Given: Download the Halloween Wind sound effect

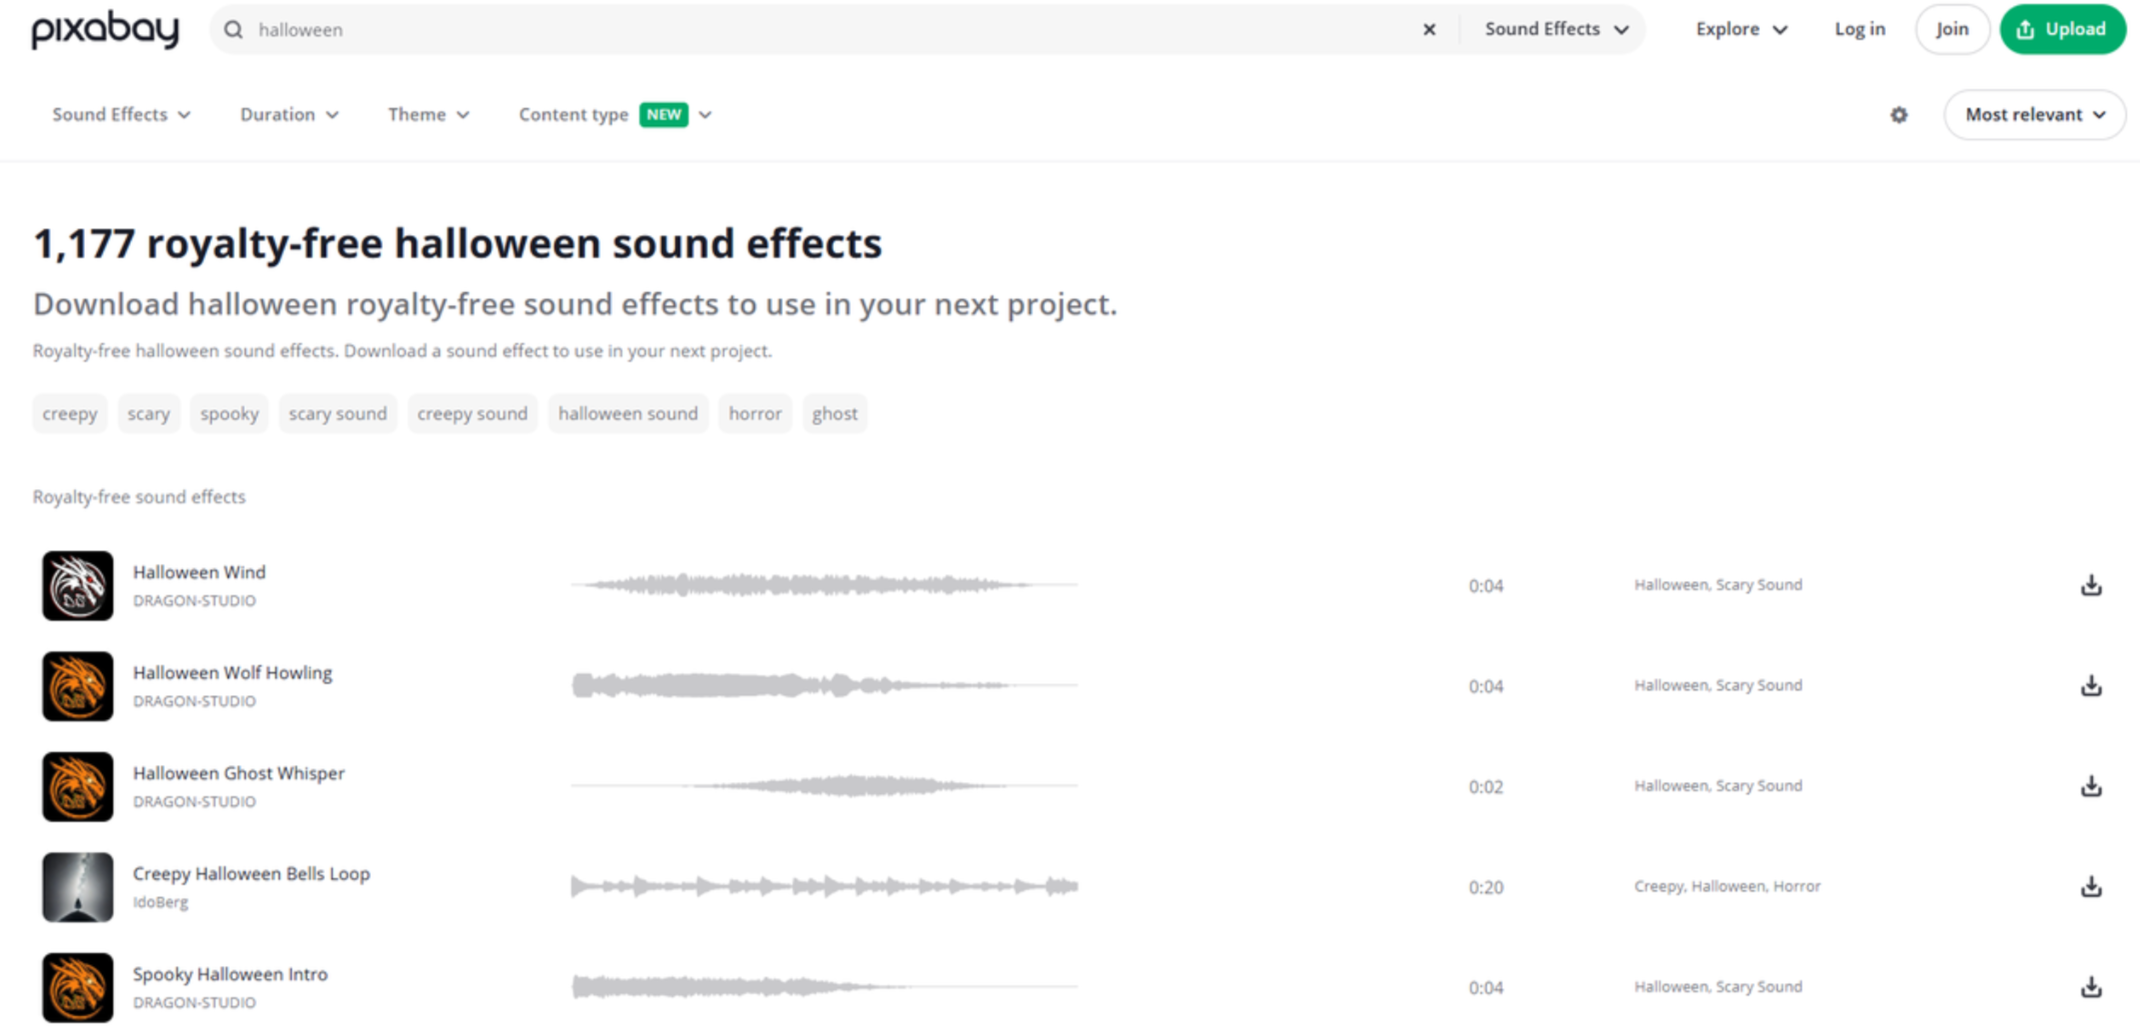Looking at the screenshot, I should coord(2090,586).
